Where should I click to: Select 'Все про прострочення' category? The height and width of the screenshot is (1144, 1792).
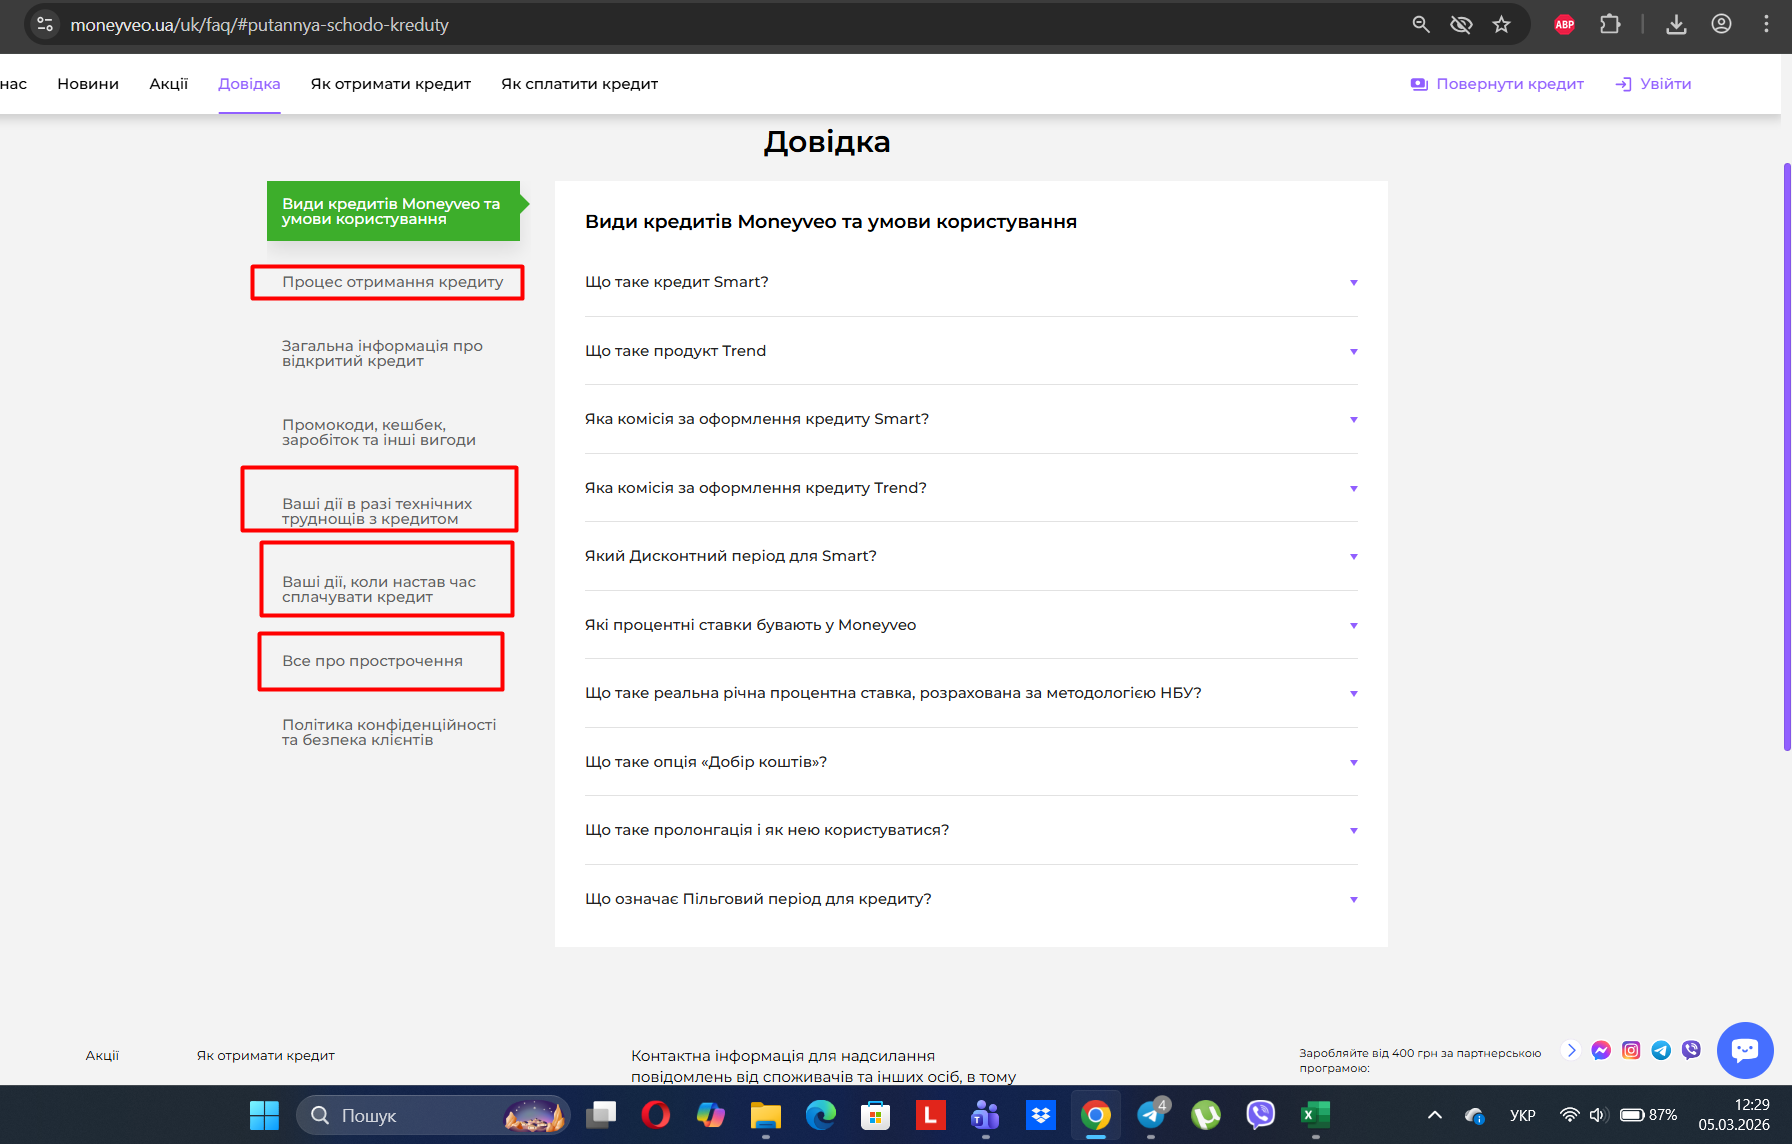[x=372, y=661]
